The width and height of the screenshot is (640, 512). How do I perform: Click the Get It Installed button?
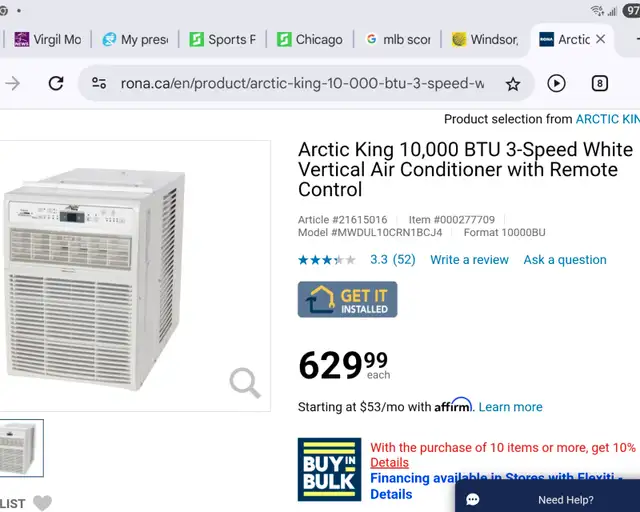pyautogui.click(x=347, y=299)
